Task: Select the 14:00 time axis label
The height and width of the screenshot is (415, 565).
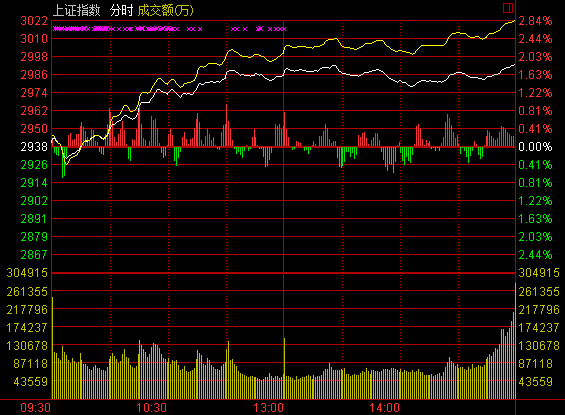Action: [x=384, y=408]
